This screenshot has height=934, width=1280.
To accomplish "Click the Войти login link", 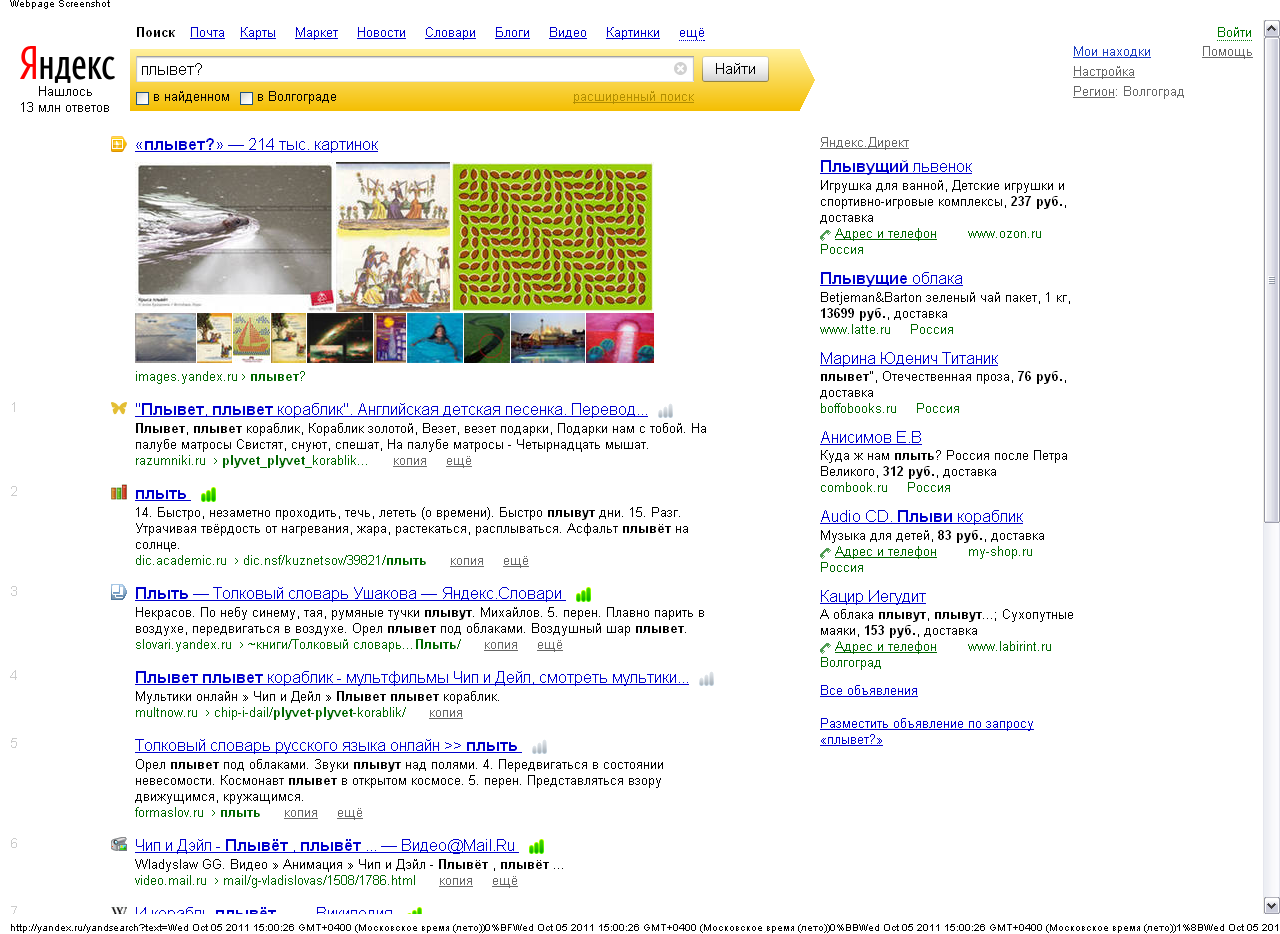I will tap(1234, 33).
